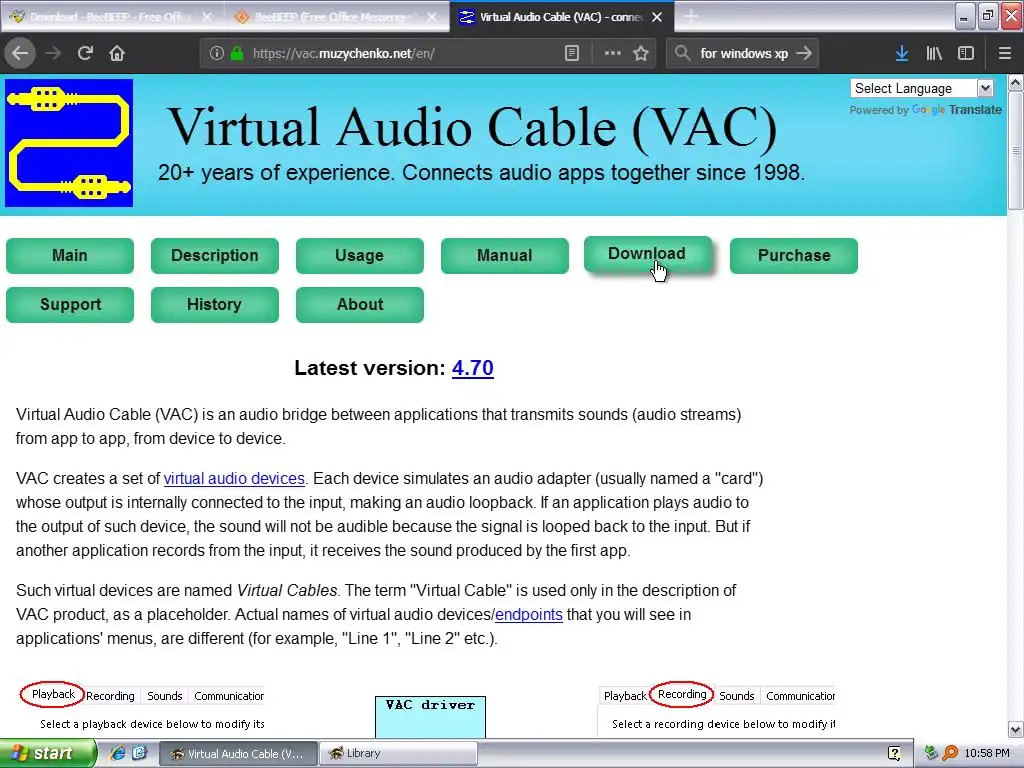Image resolution: width=1024 pixels, height=768 pixels.
Task: Open the downloads arrow icon
Action: click(902, 53)
